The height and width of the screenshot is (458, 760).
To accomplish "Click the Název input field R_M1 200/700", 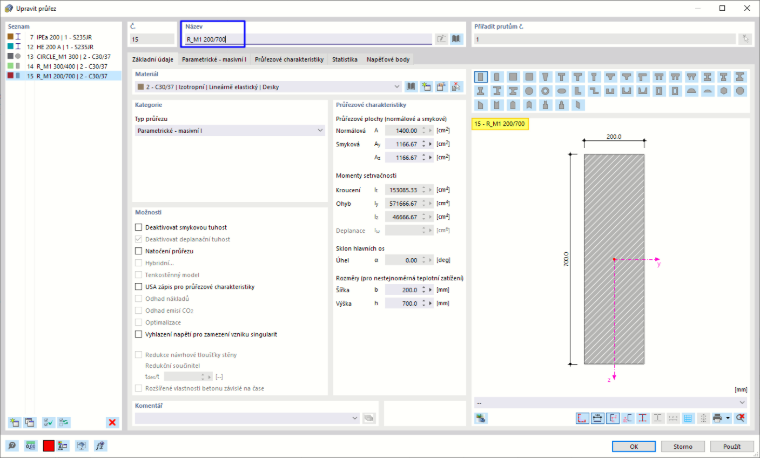I will click(x=308, y=39).
